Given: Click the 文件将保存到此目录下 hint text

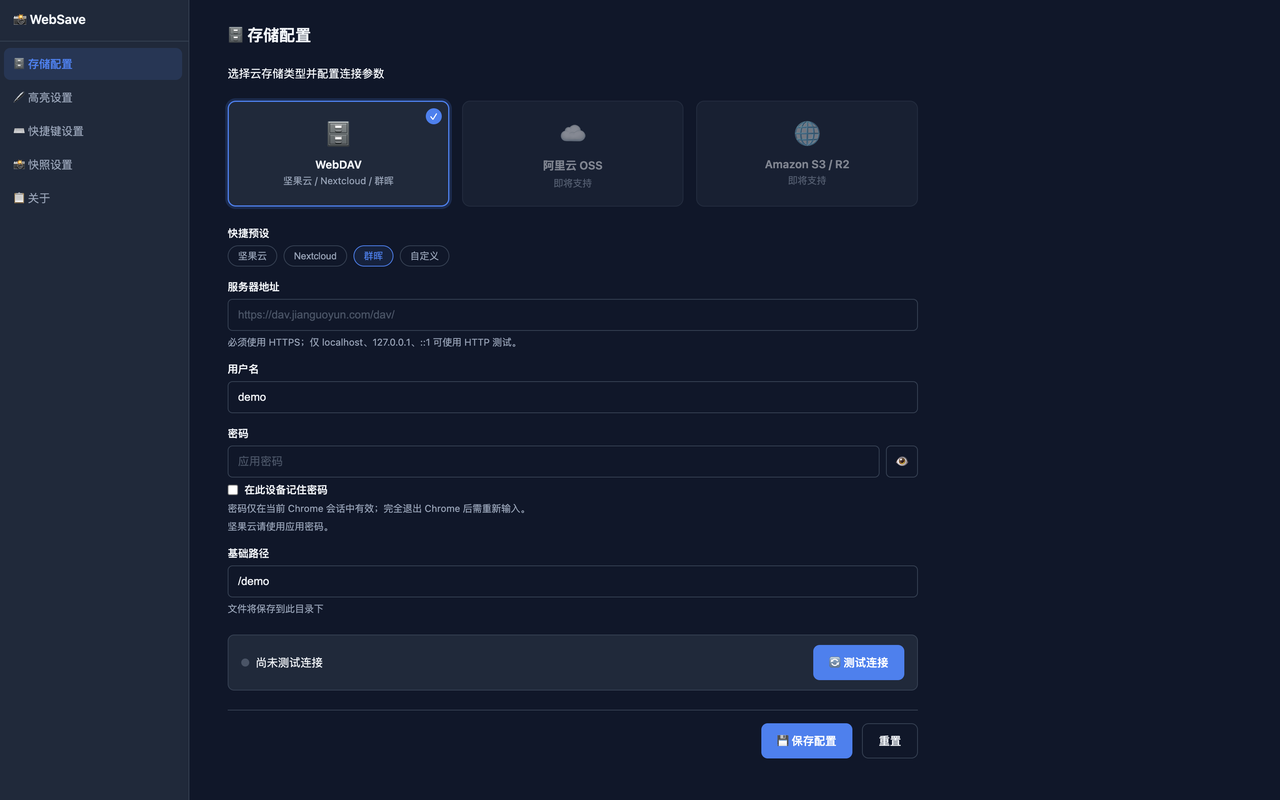Looking at the screenshot, I should tap(276, 608).
